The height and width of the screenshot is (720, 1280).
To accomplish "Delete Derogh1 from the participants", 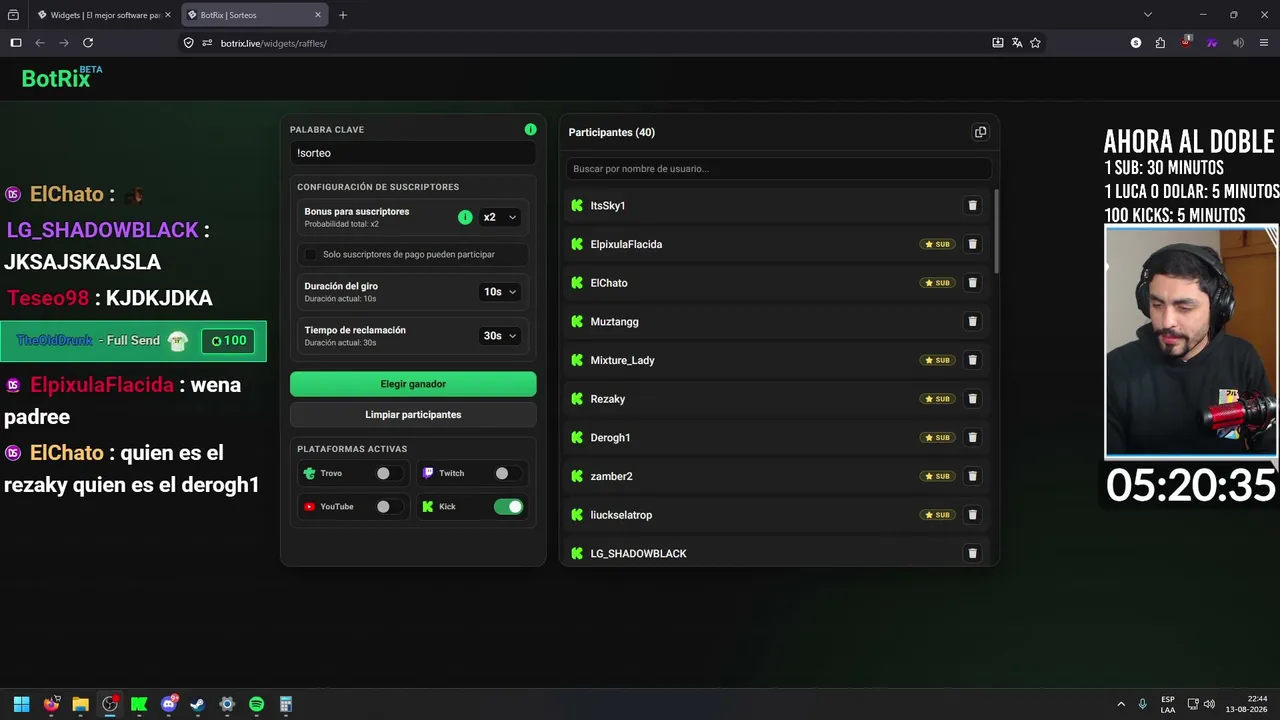I will point(972,438).
